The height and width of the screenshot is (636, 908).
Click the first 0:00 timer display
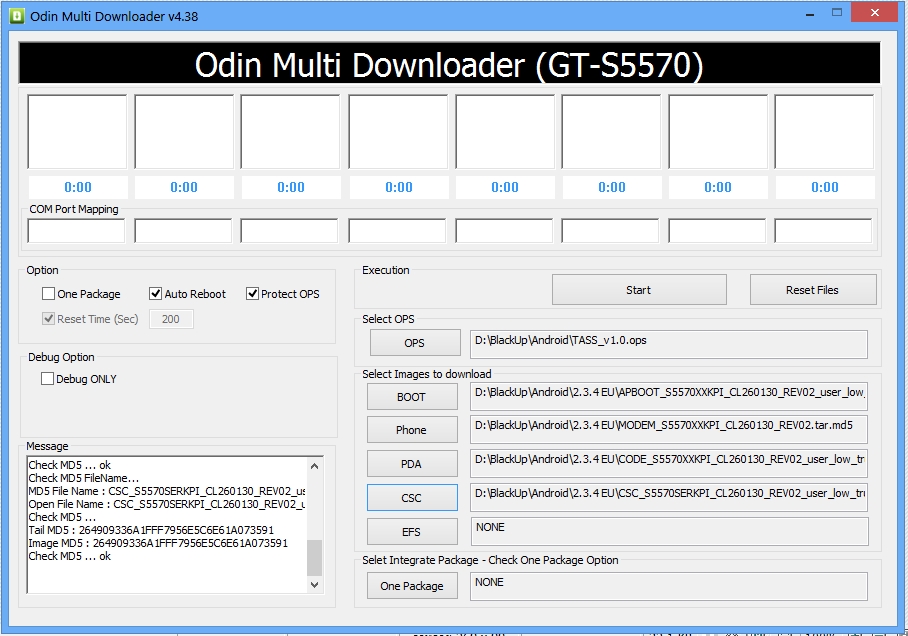78,187
